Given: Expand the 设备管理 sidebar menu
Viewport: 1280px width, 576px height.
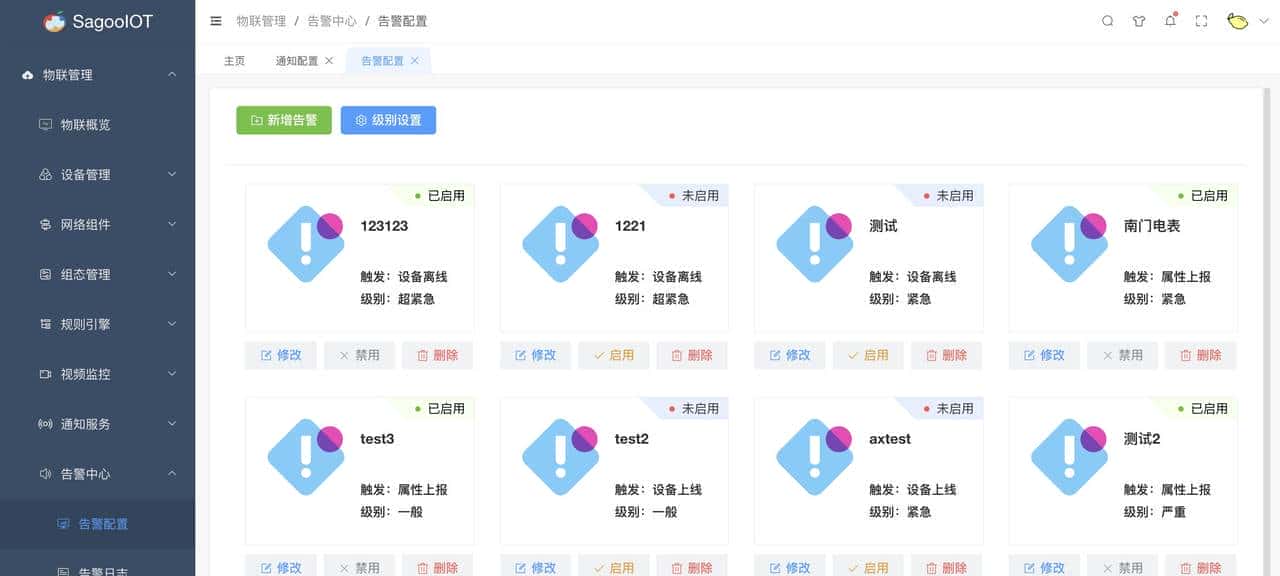Looking at the screenshot, I should point(97,174).
